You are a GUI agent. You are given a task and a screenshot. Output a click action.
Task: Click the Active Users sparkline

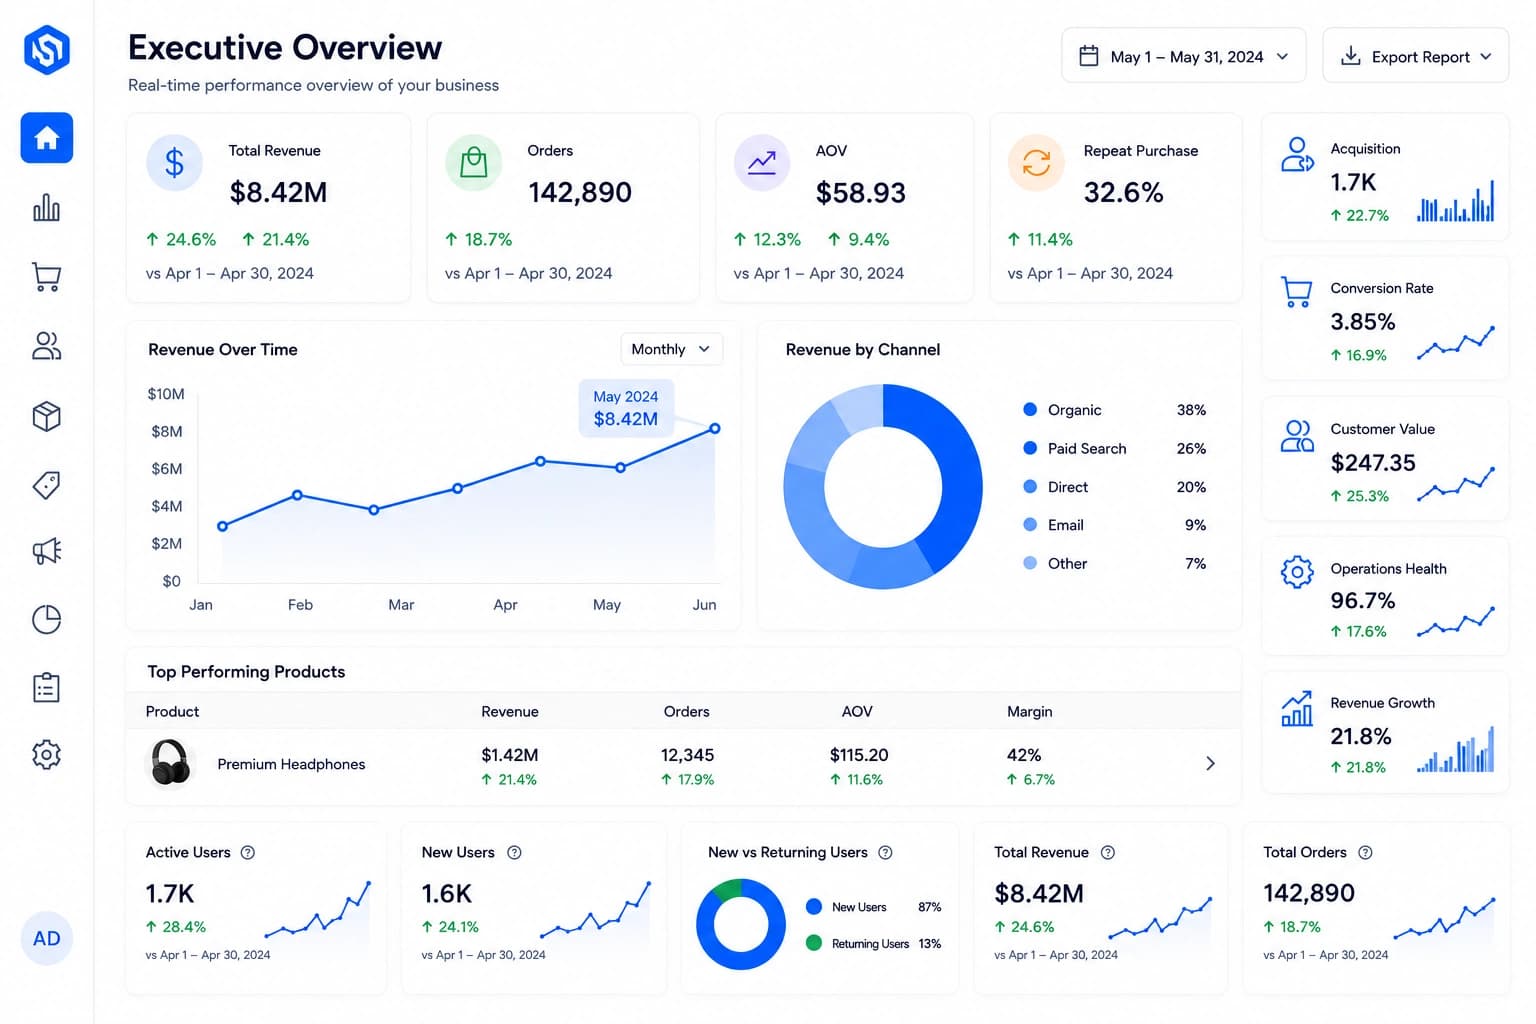[x=318, y=909]
